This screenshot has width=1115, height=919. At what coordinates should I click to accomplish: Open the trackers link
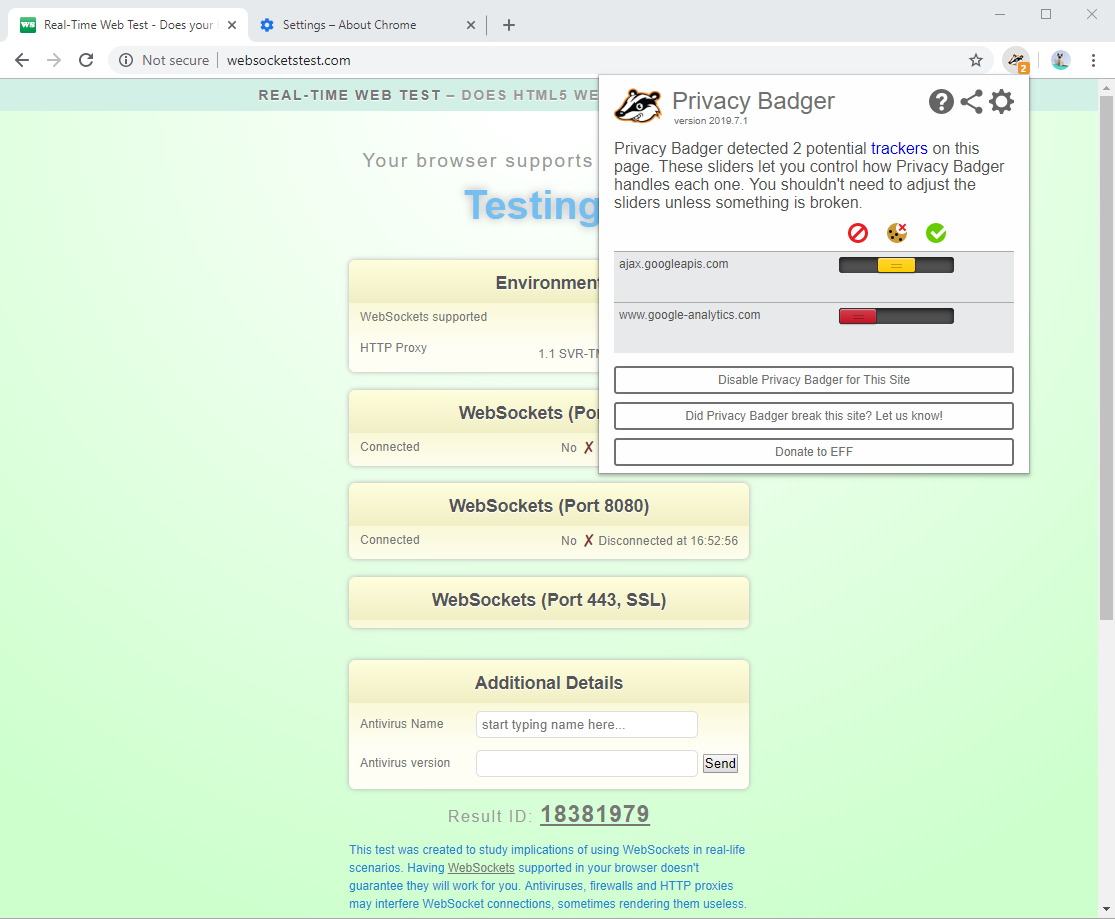(x=899, y=149)
